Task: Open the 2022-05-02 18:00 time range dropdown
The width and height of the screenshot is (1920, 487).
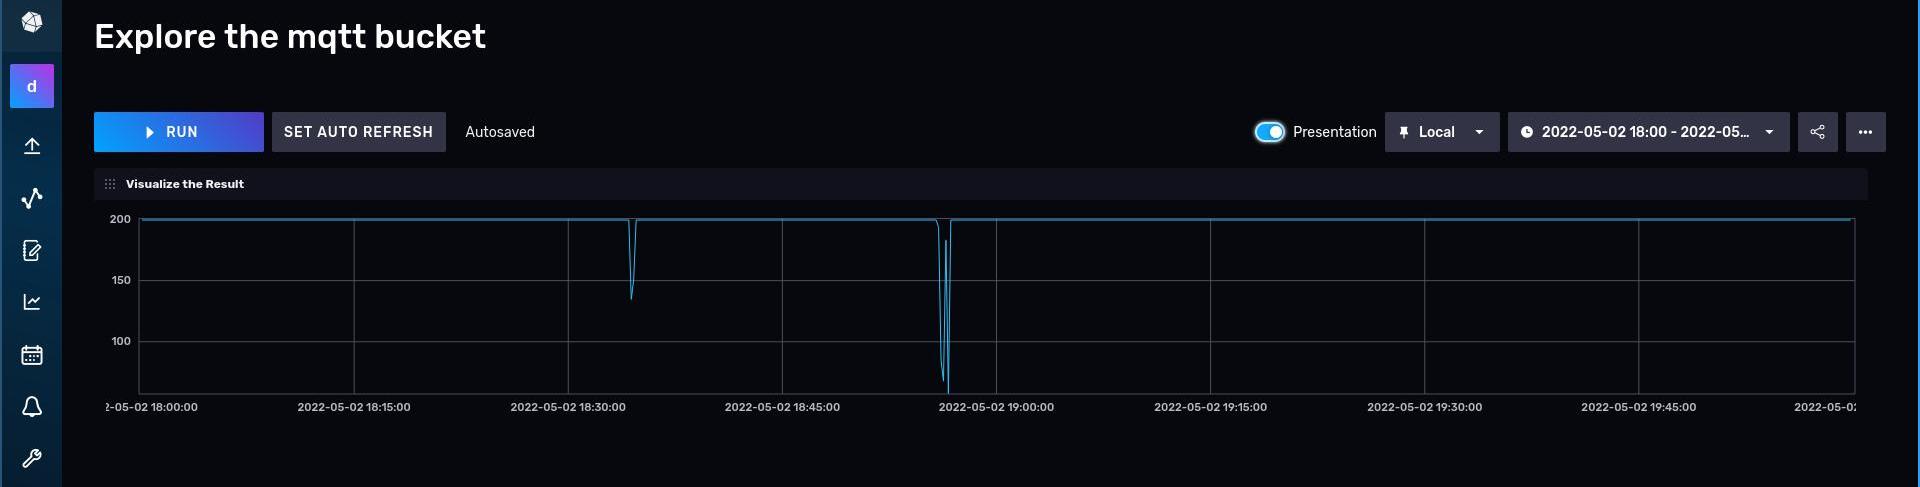Action: click(x=1648, y=132)
